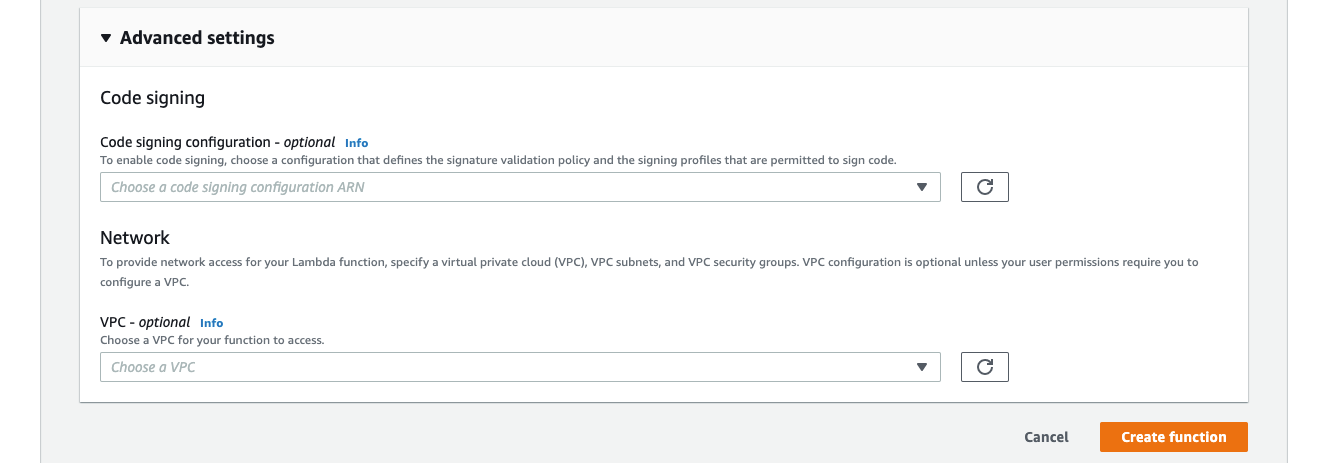Image resolution: width=1328 pixels, height=463 pixels.
Task: Focus the 'Choose a VPC' placeholder text
Action: click(x=153, y=367)
